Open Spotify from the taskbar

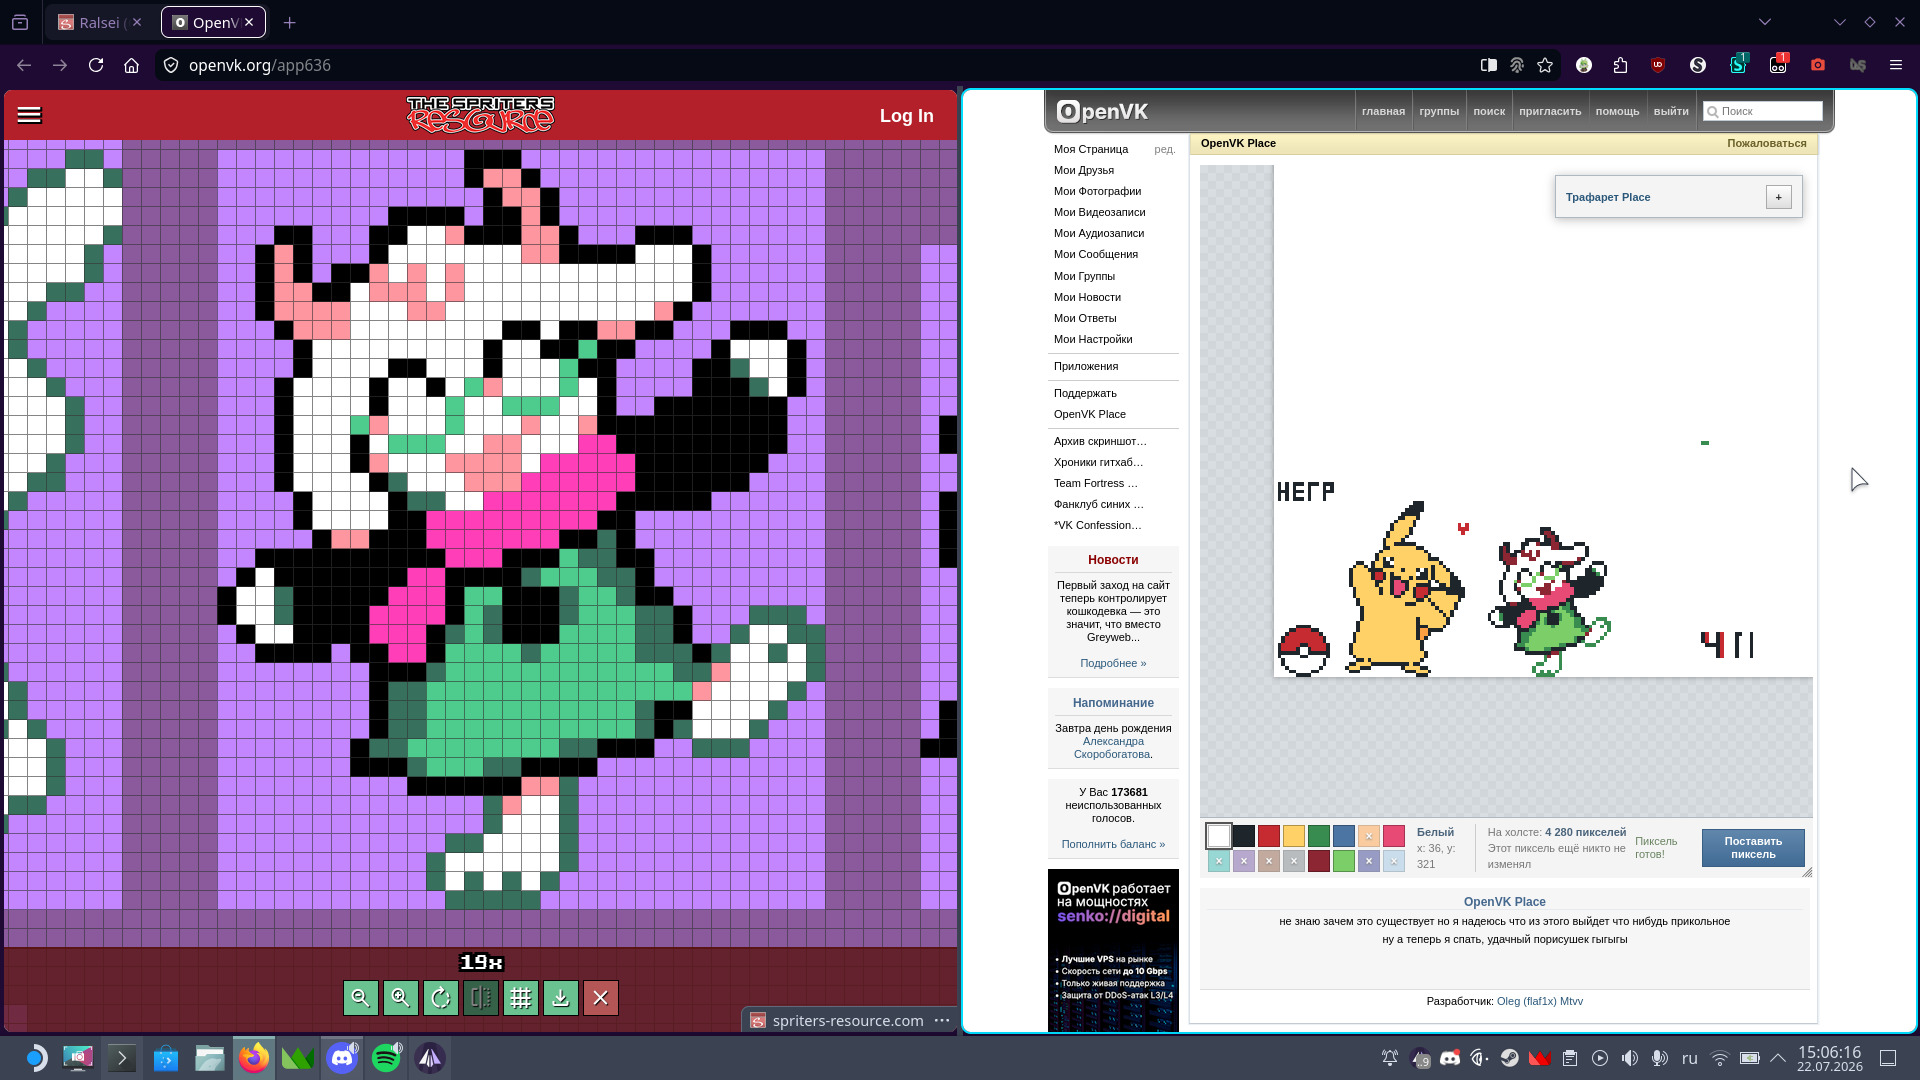coord(386,1058)
